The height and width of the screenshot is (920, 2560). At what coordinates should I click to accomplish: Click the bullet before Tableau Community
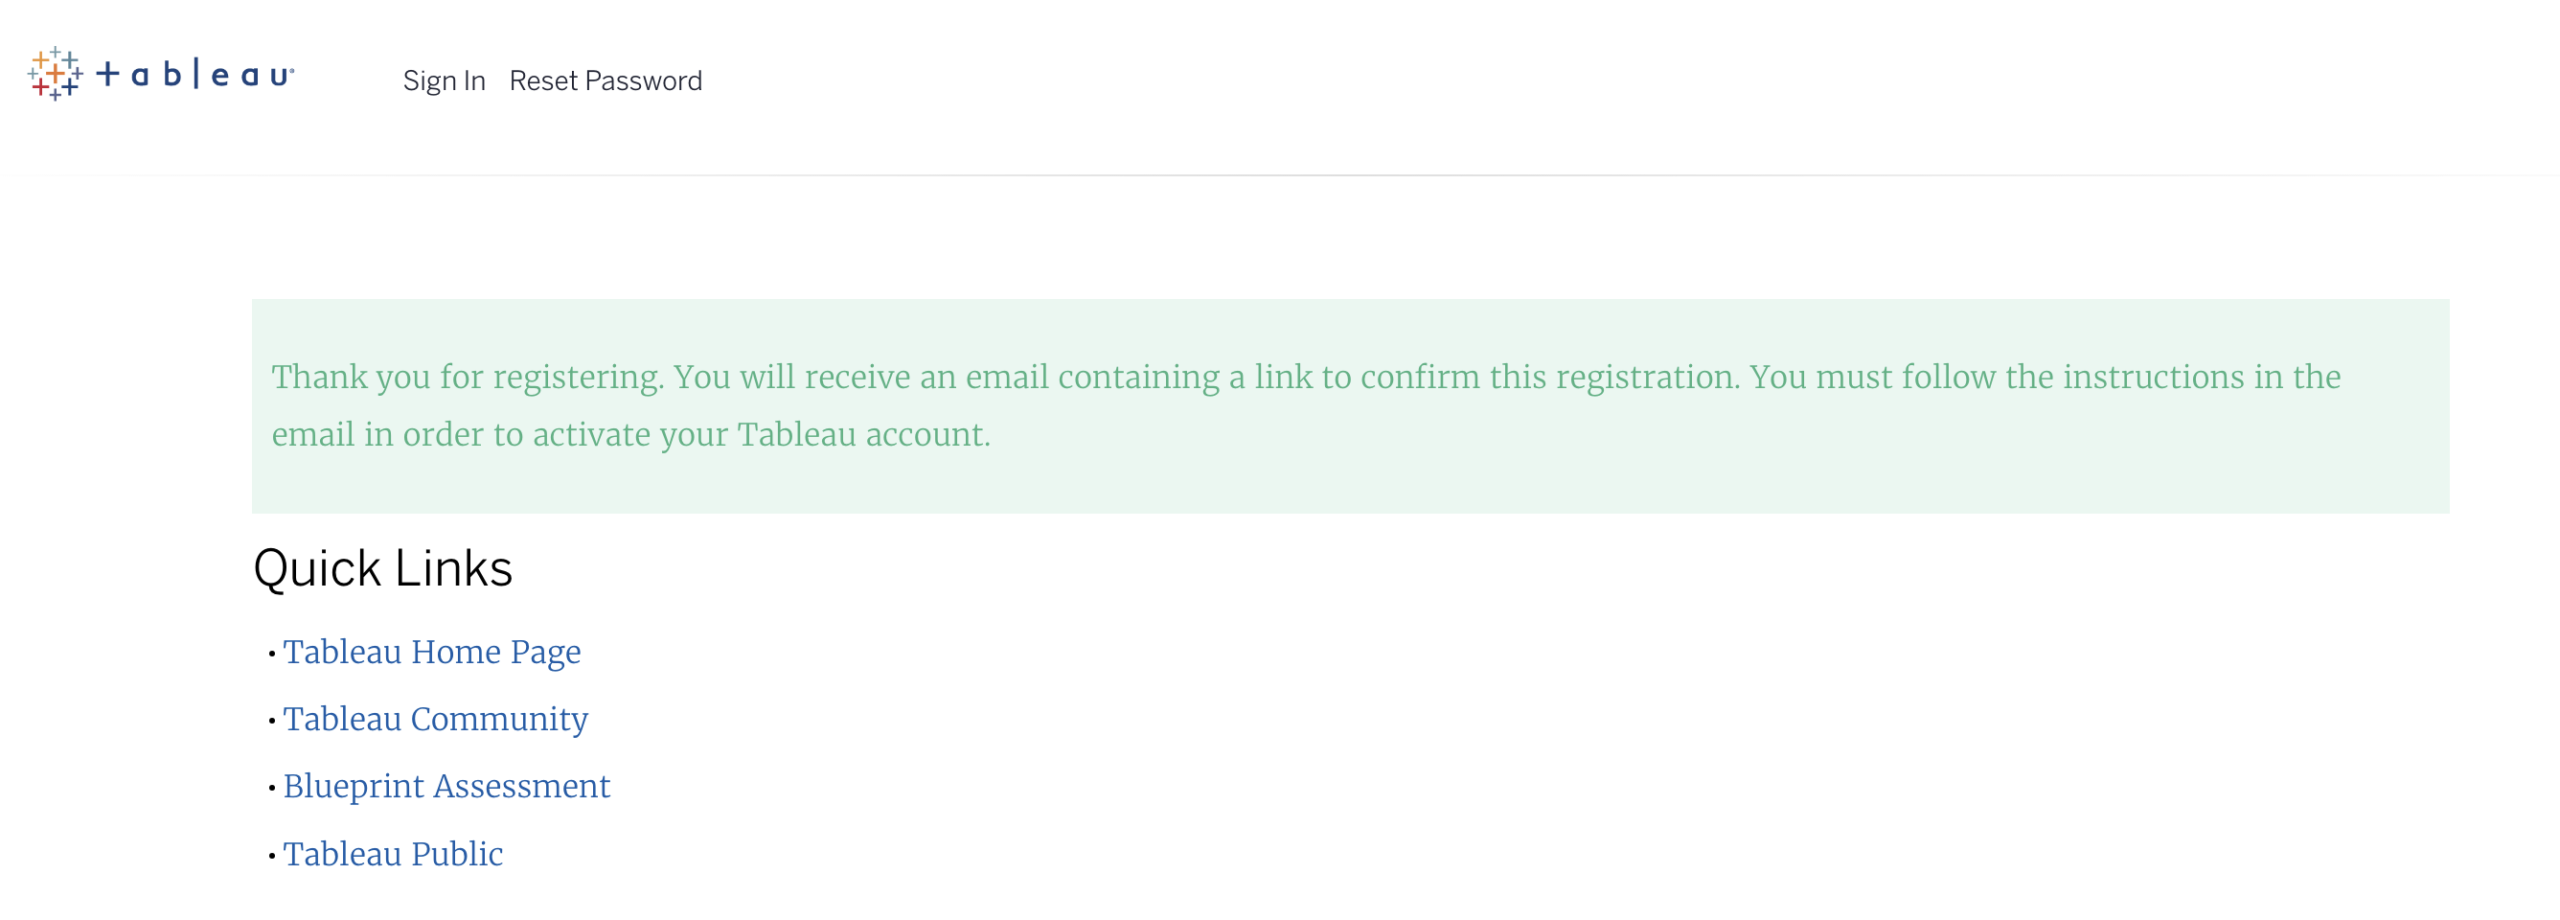pyautogui.click(x=271, y=721)
